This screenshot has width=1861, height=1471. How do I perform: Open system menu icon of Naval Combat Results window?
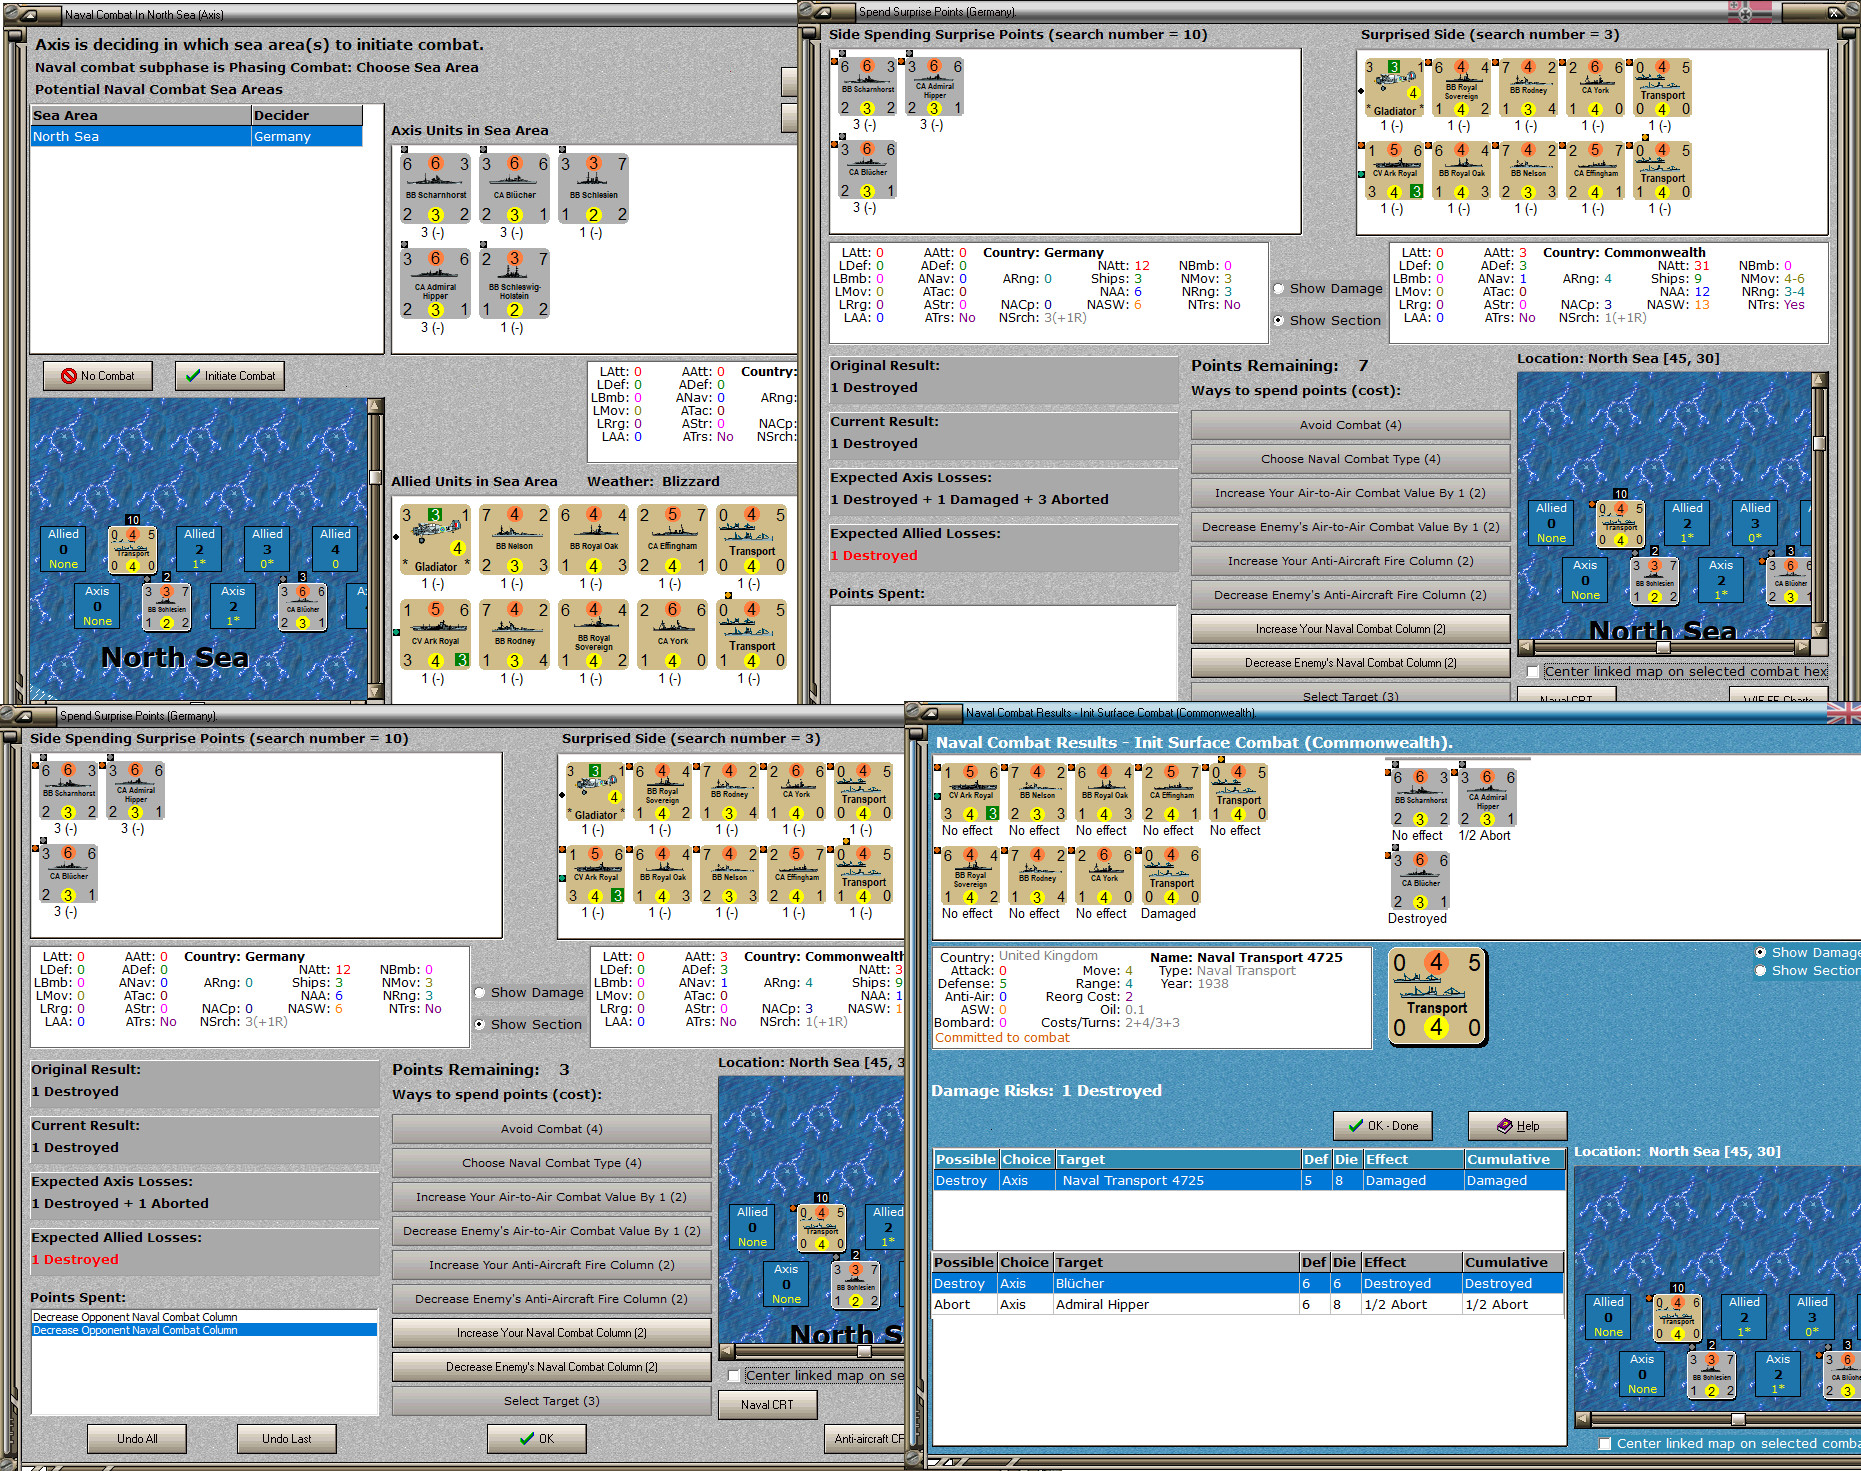point(929,713)
